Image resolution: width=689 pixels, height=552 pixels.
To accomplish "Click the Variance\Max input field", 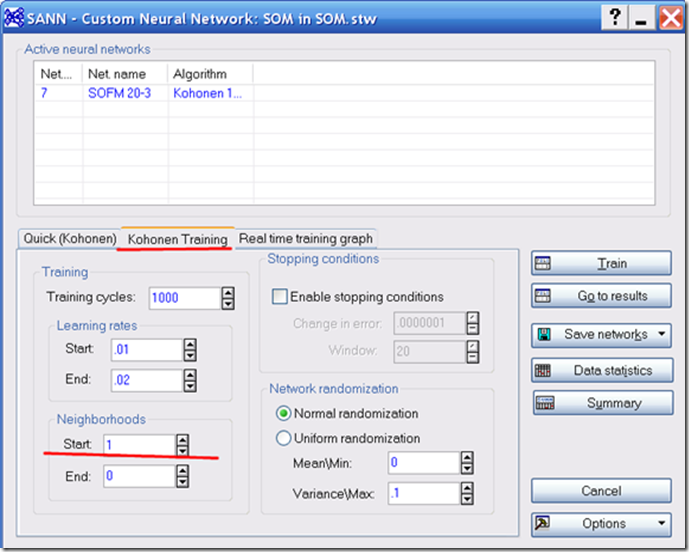I will click(424, 494).
